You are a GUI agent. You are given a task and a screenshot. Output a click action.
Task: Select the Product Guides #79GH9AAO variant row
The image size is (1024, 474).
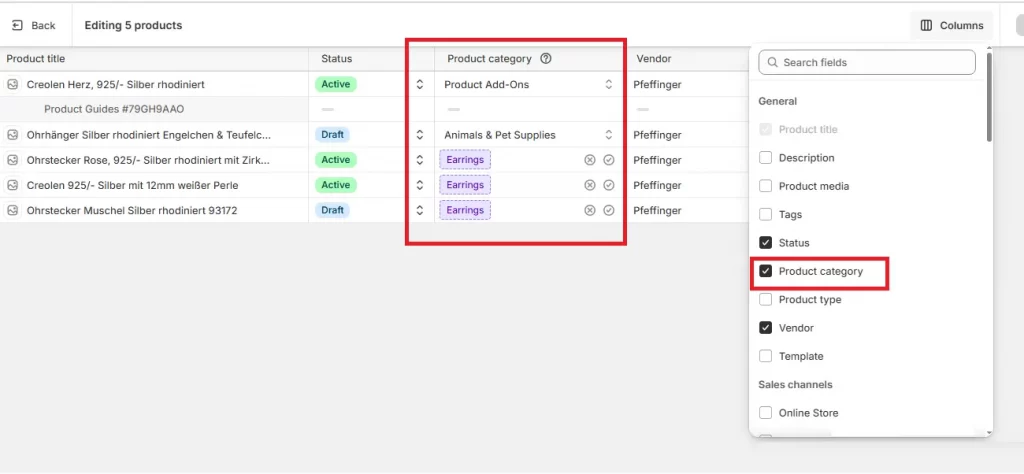[x=114, y=110]
